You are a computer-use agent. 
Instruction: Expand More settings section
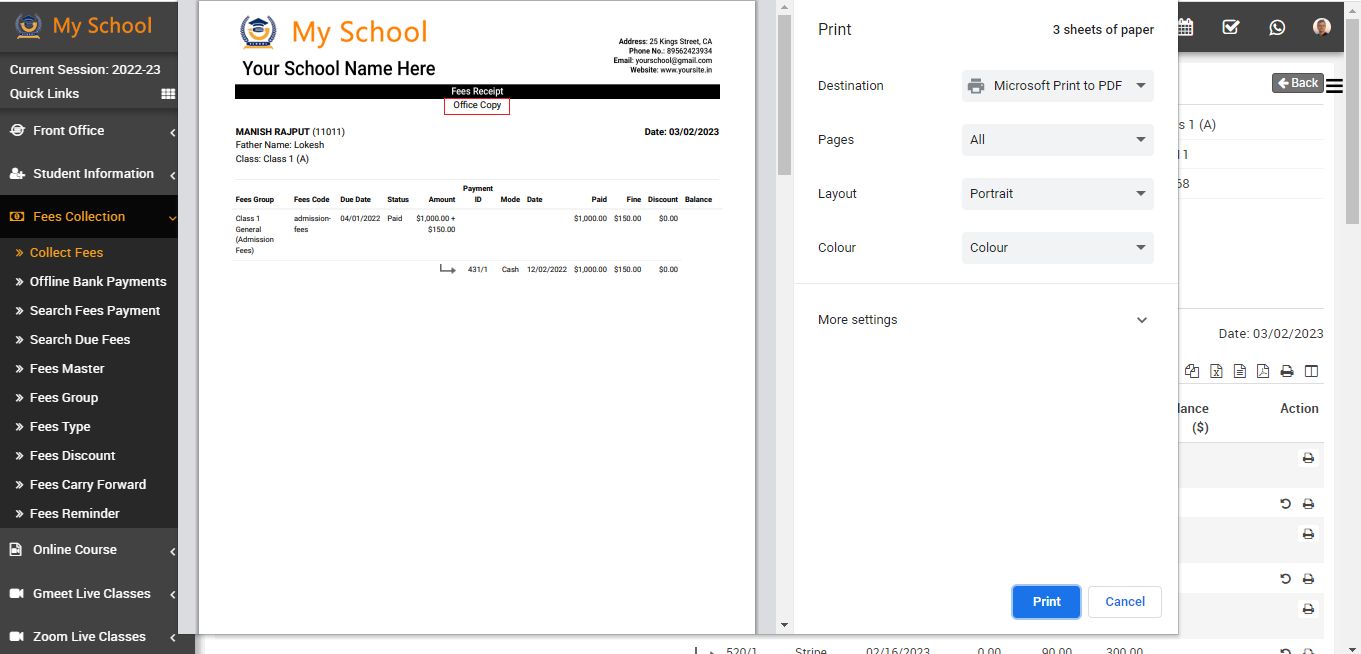[x=984, y=320]
